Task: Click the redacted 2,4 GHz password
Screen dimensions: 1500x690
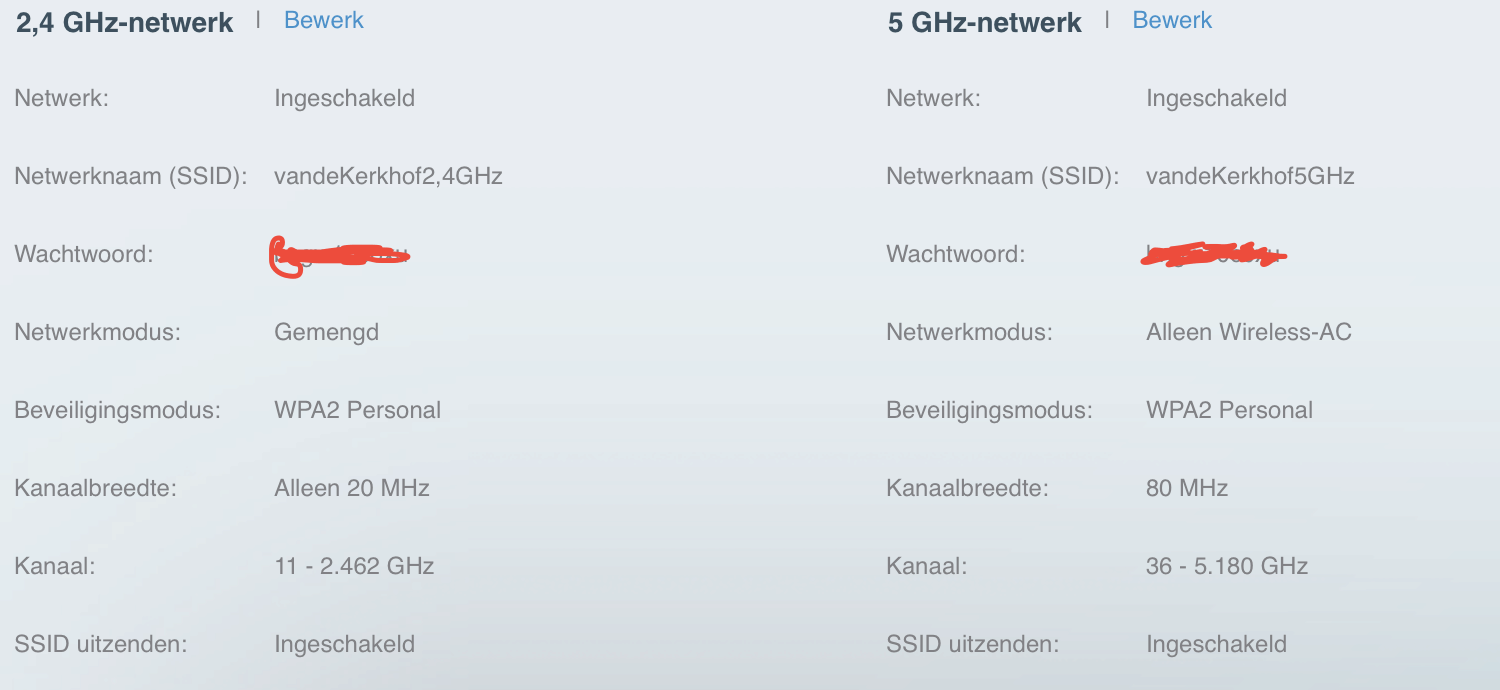Action: tap(340, 256)
